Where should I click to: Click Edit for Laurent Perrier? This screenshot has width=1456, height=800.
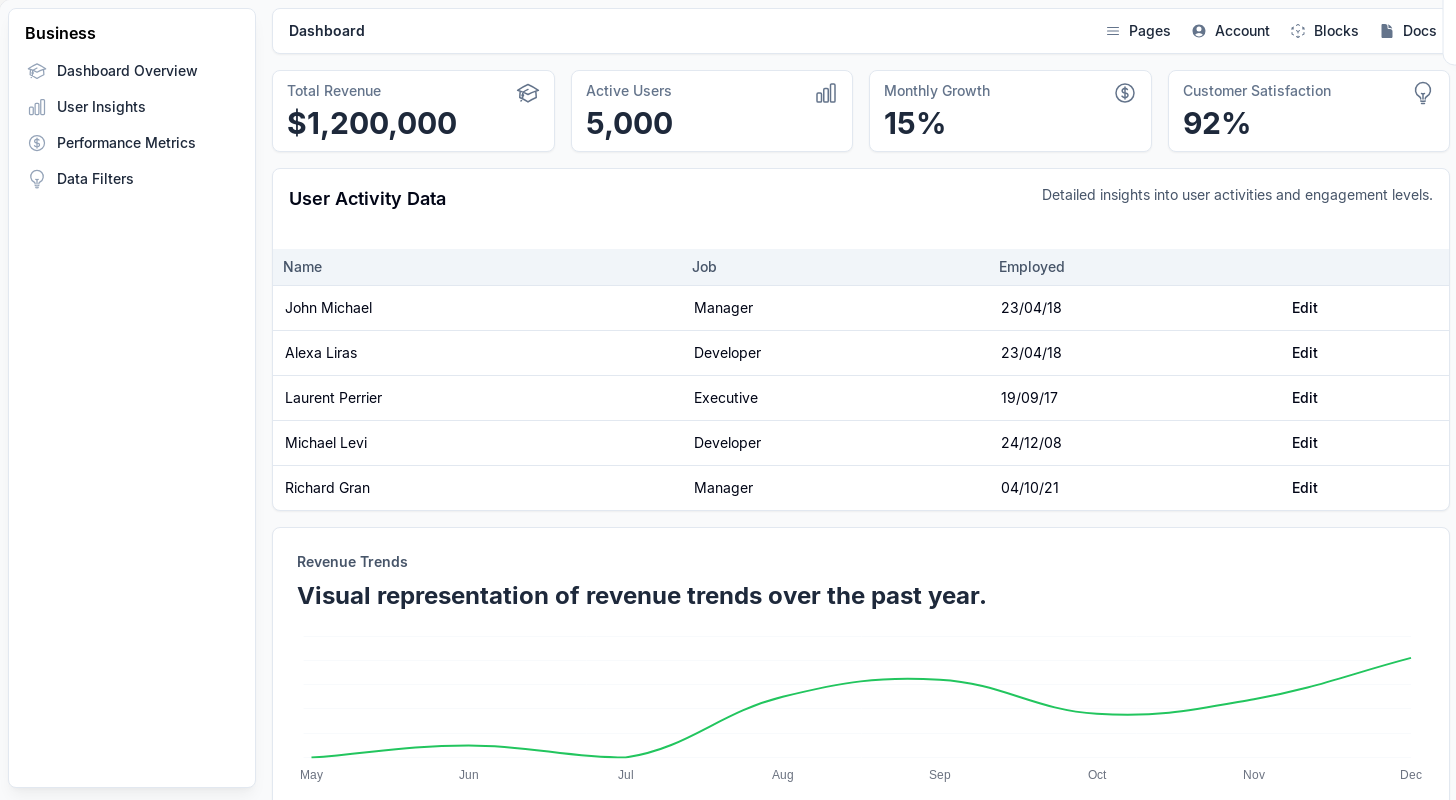1304,398
